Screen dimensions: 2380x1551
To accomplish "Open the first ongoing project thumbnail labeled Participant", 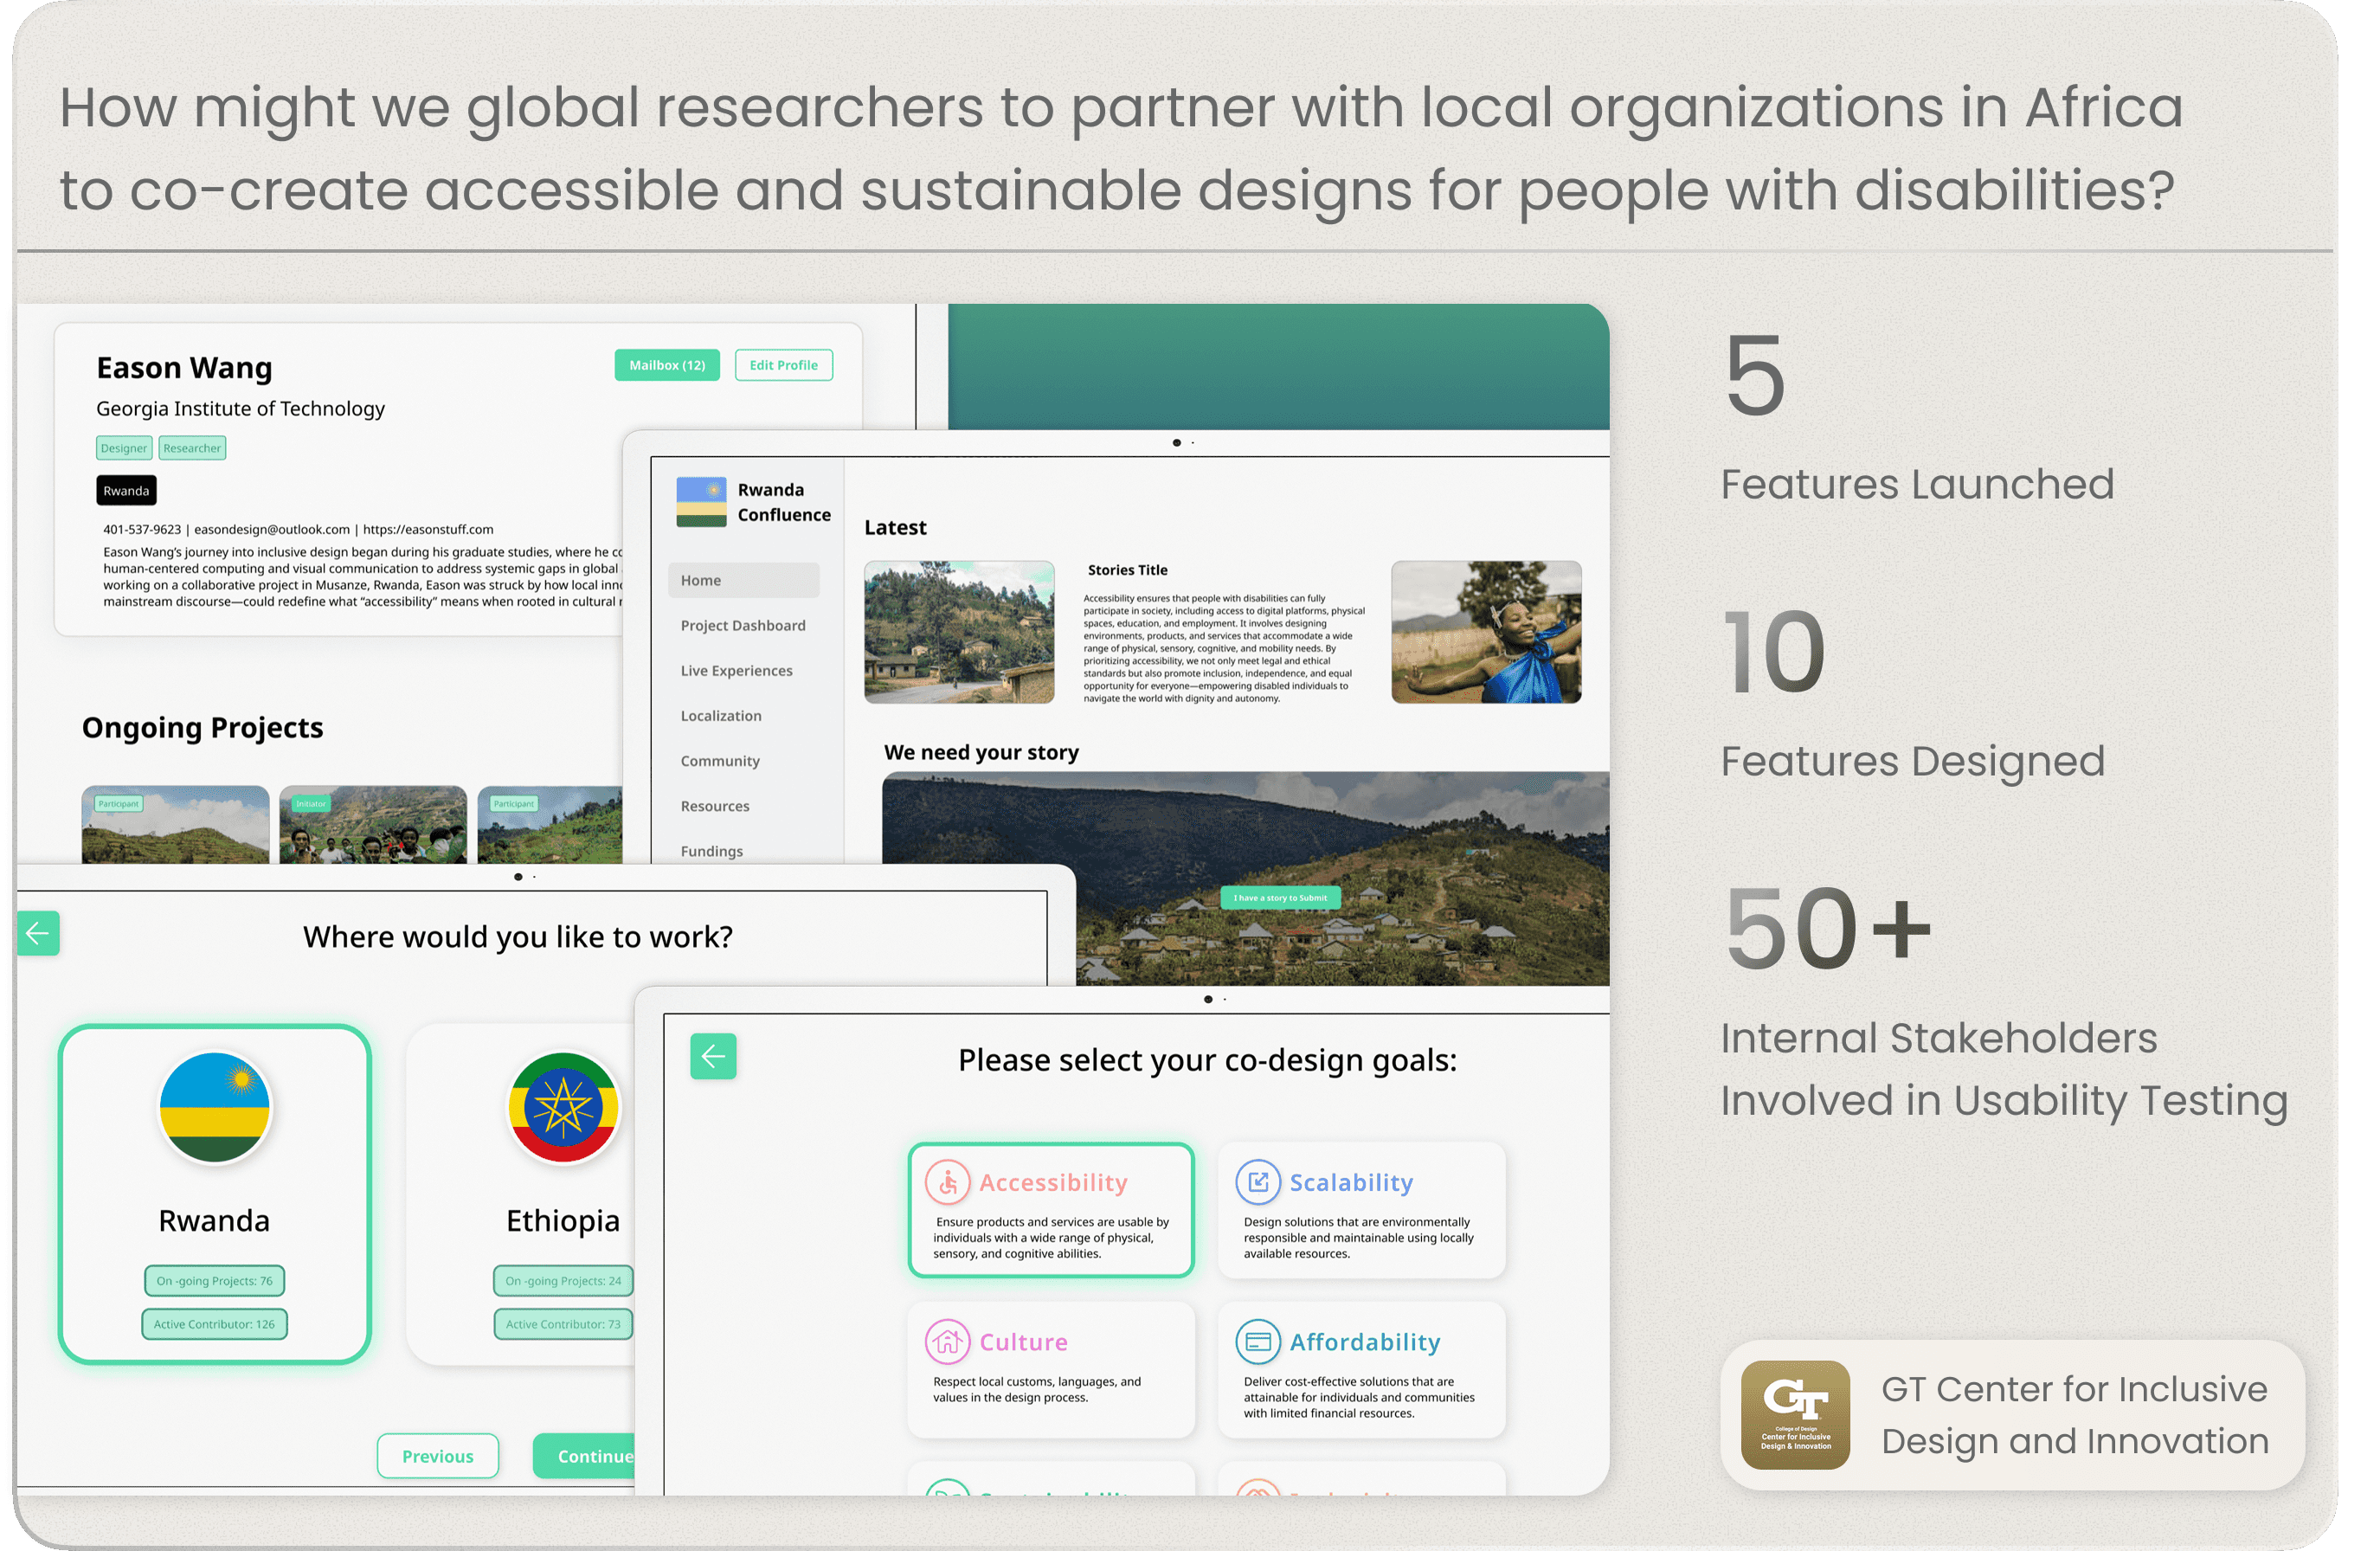I will [175, 824].
